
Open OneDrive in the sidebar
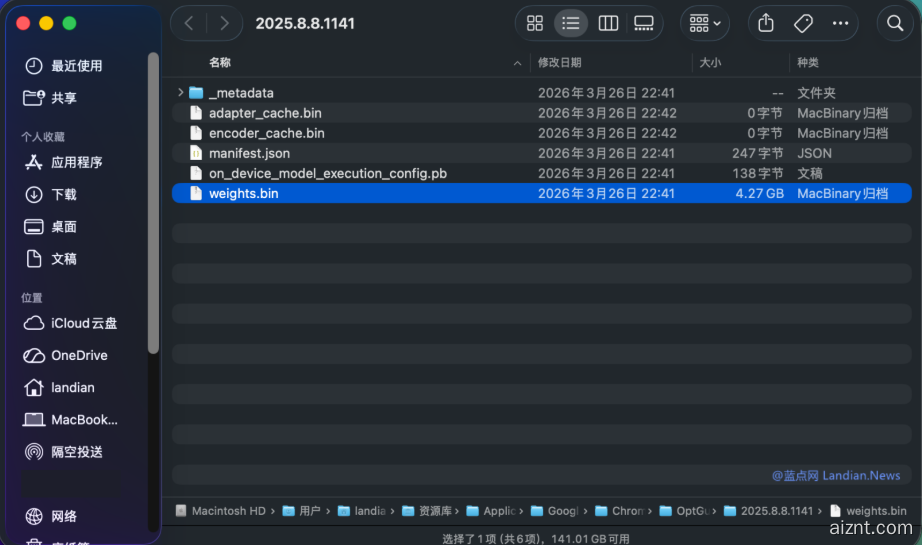pyautogui.click(x=65, y=355)
